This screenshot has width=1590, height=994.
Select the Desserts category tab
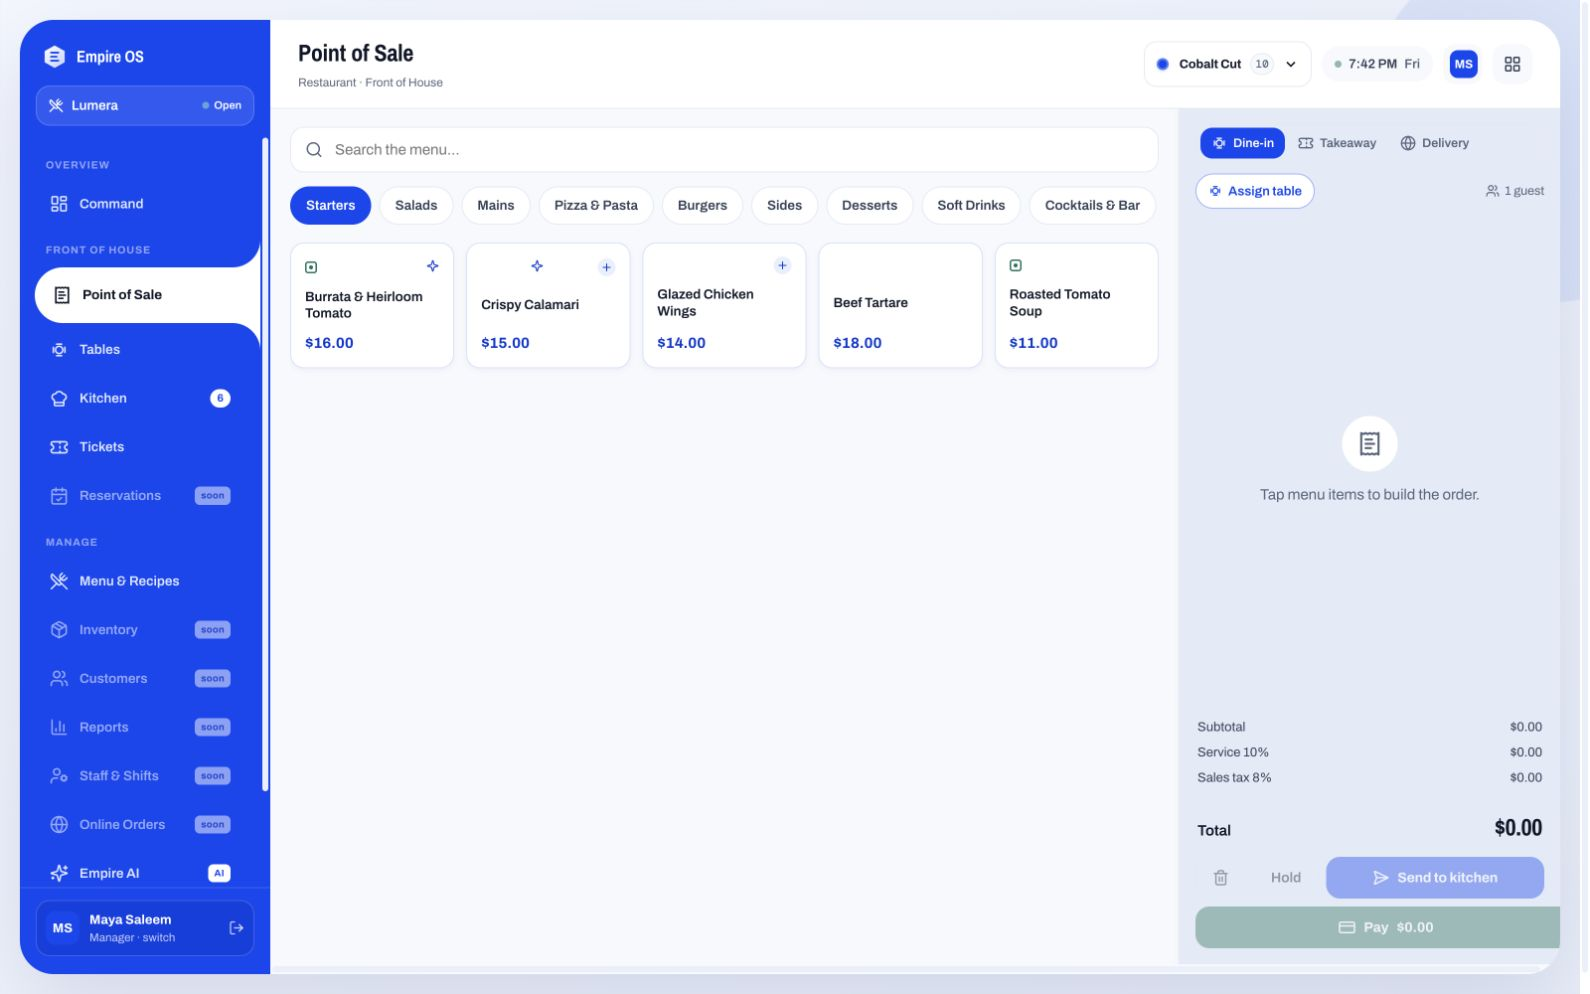(870, 205)
